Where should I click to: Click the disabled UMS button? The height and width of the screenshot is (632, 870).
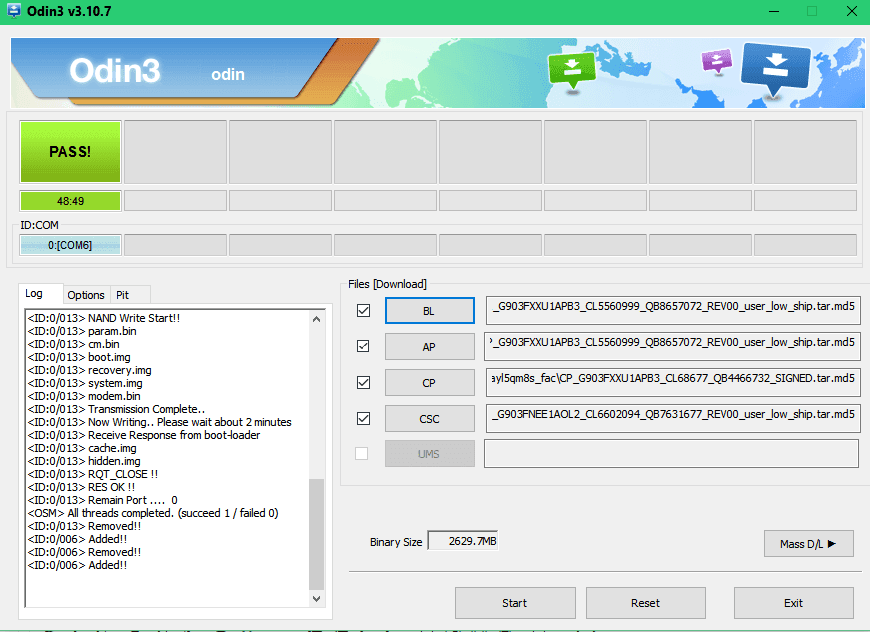429,454
